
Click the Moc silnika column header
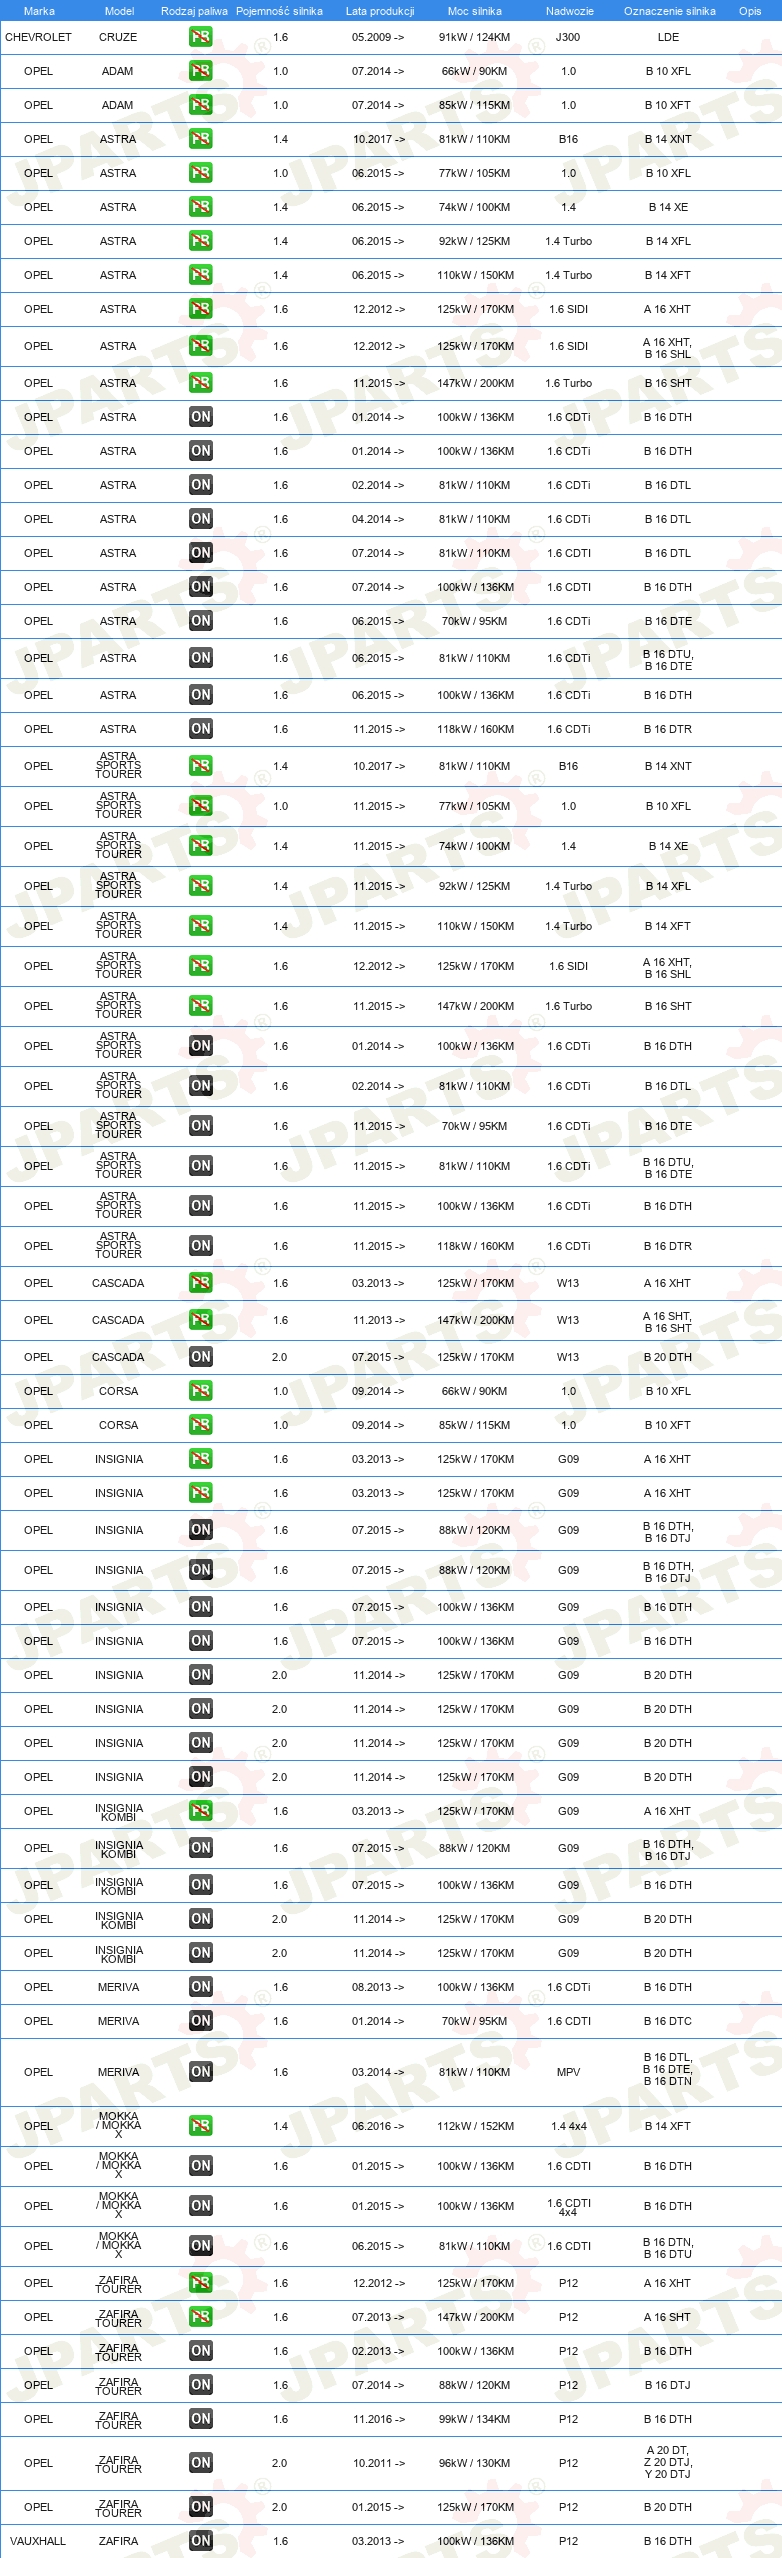tap(475, 11)
